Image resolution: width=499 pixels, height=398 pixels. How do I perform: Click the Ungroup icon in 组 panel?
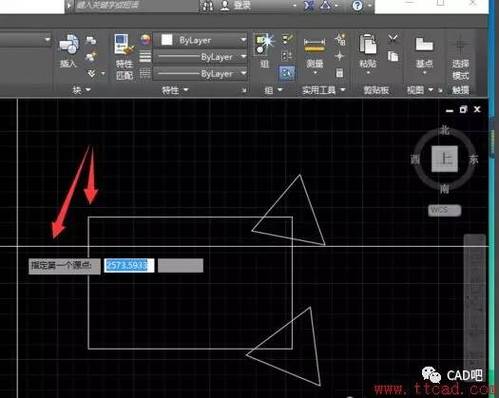click(x=287, y=39)
